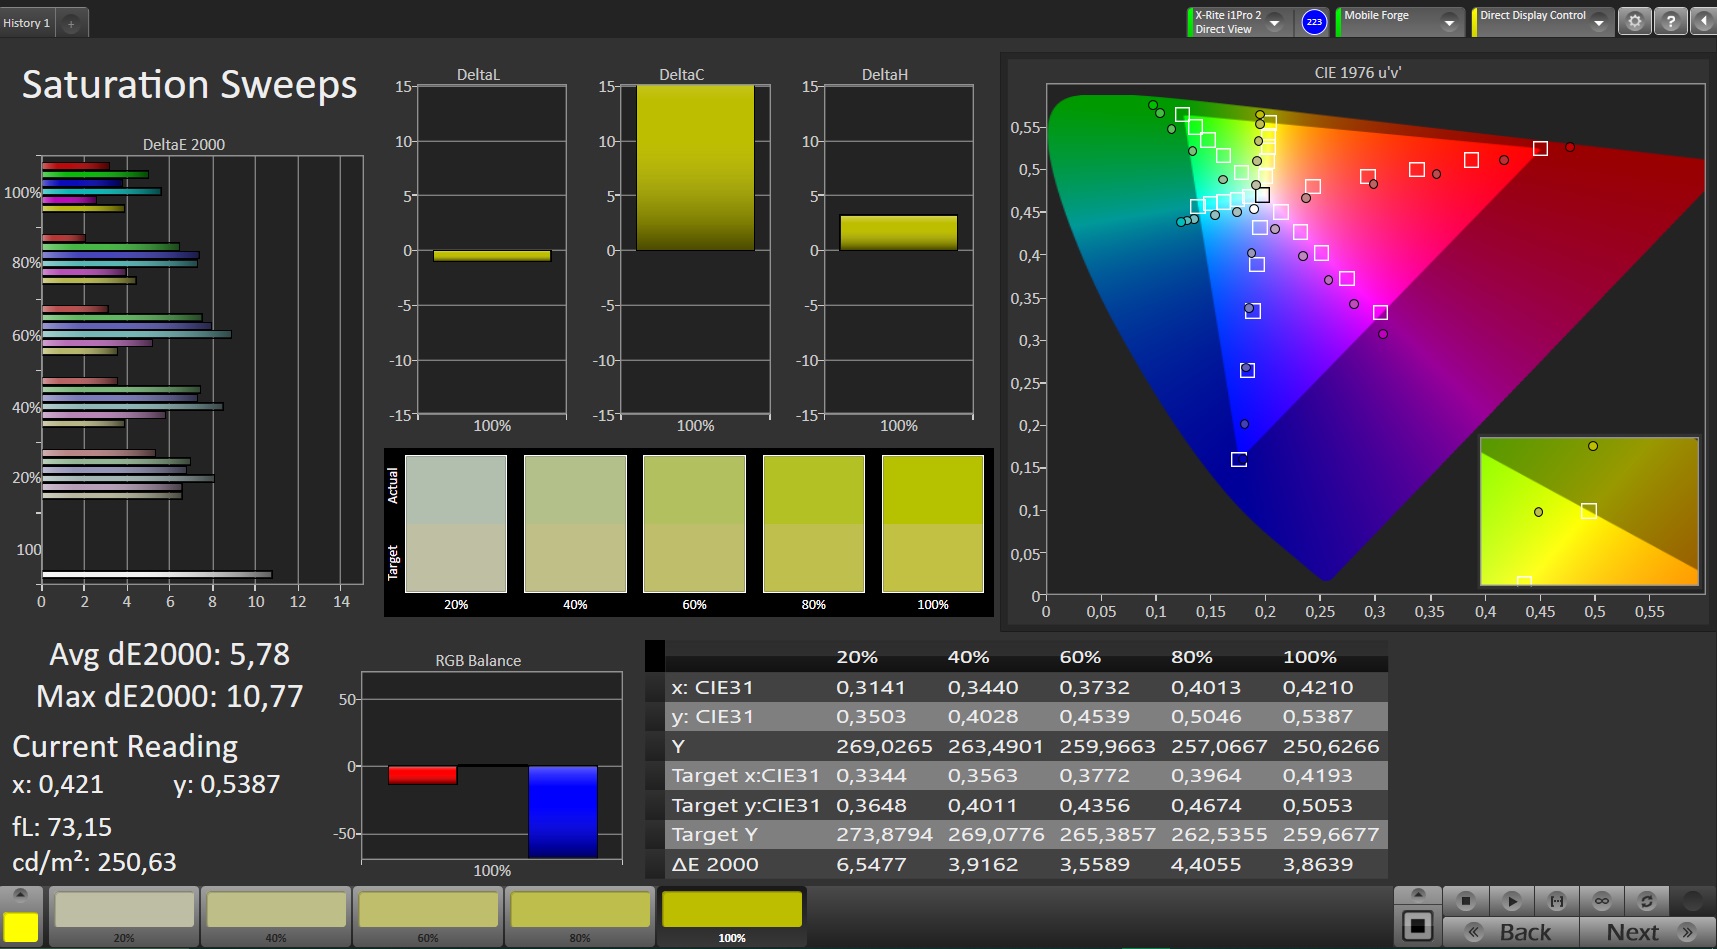Click the refresh loop icon
Image resolution: width=1717 pixels, height=949 pixels.
(x=1647, y=901)
